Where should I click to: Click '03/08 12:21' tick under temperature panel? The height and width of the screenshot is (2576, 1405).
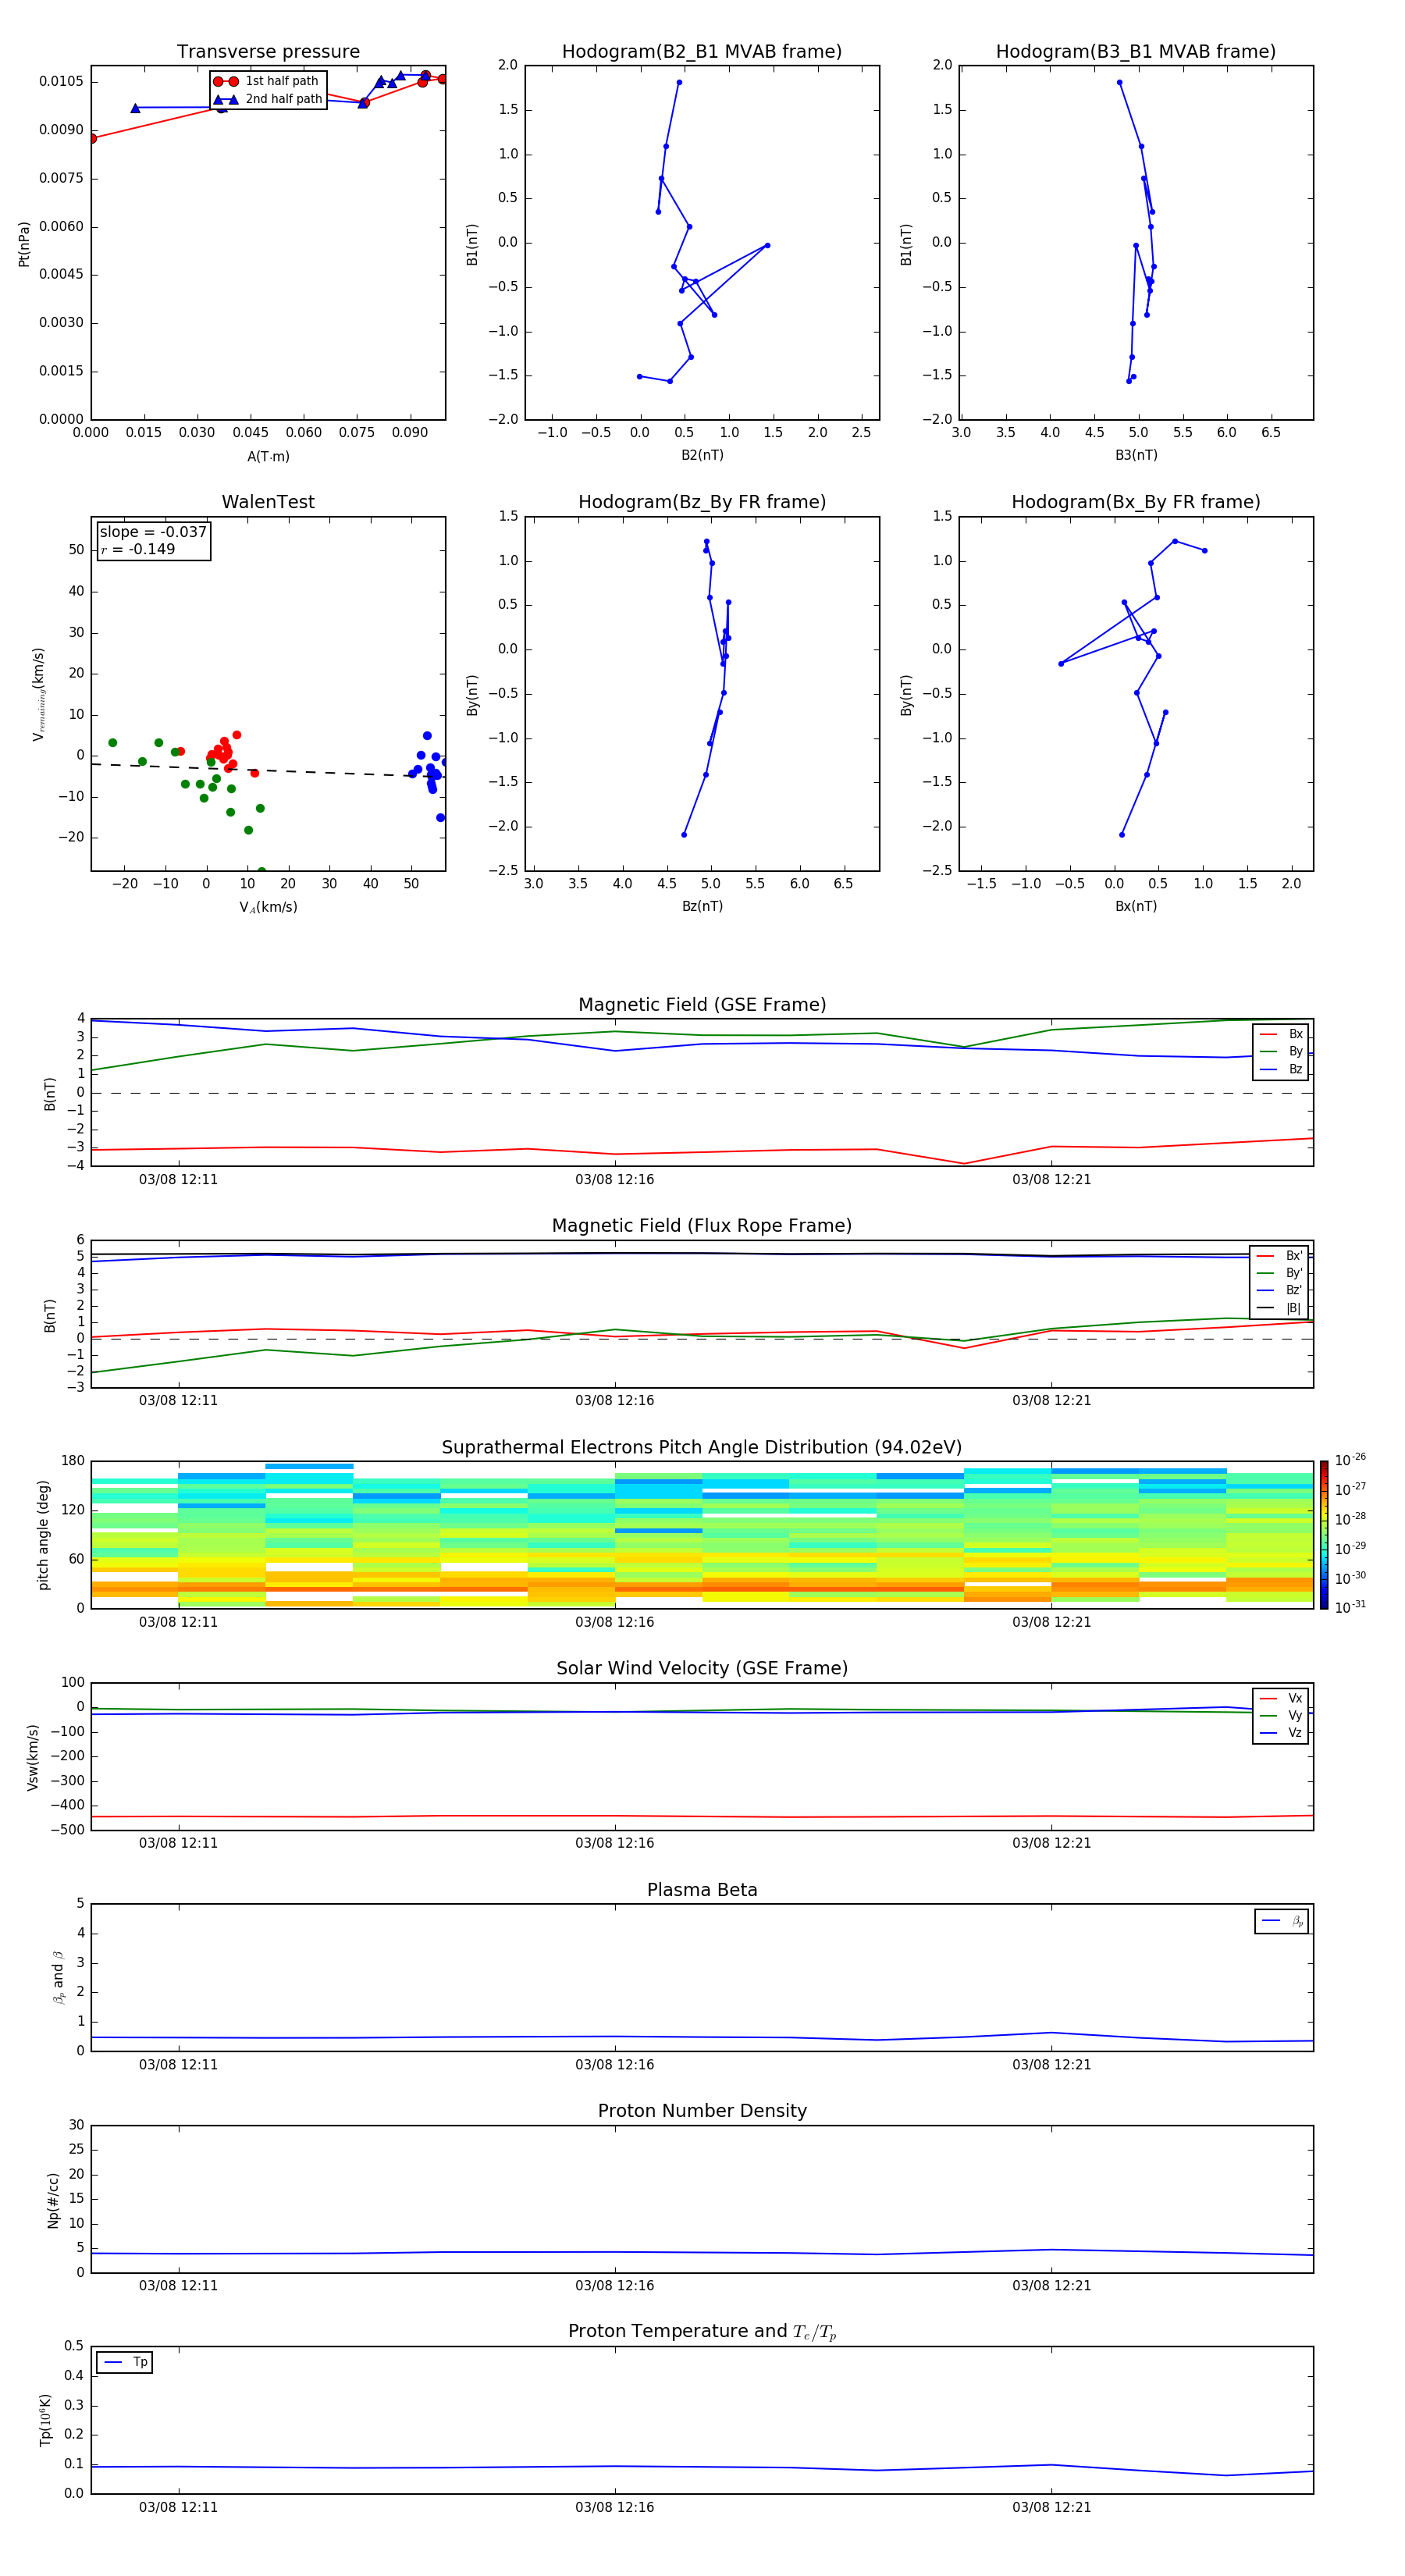(1051, 2507)
